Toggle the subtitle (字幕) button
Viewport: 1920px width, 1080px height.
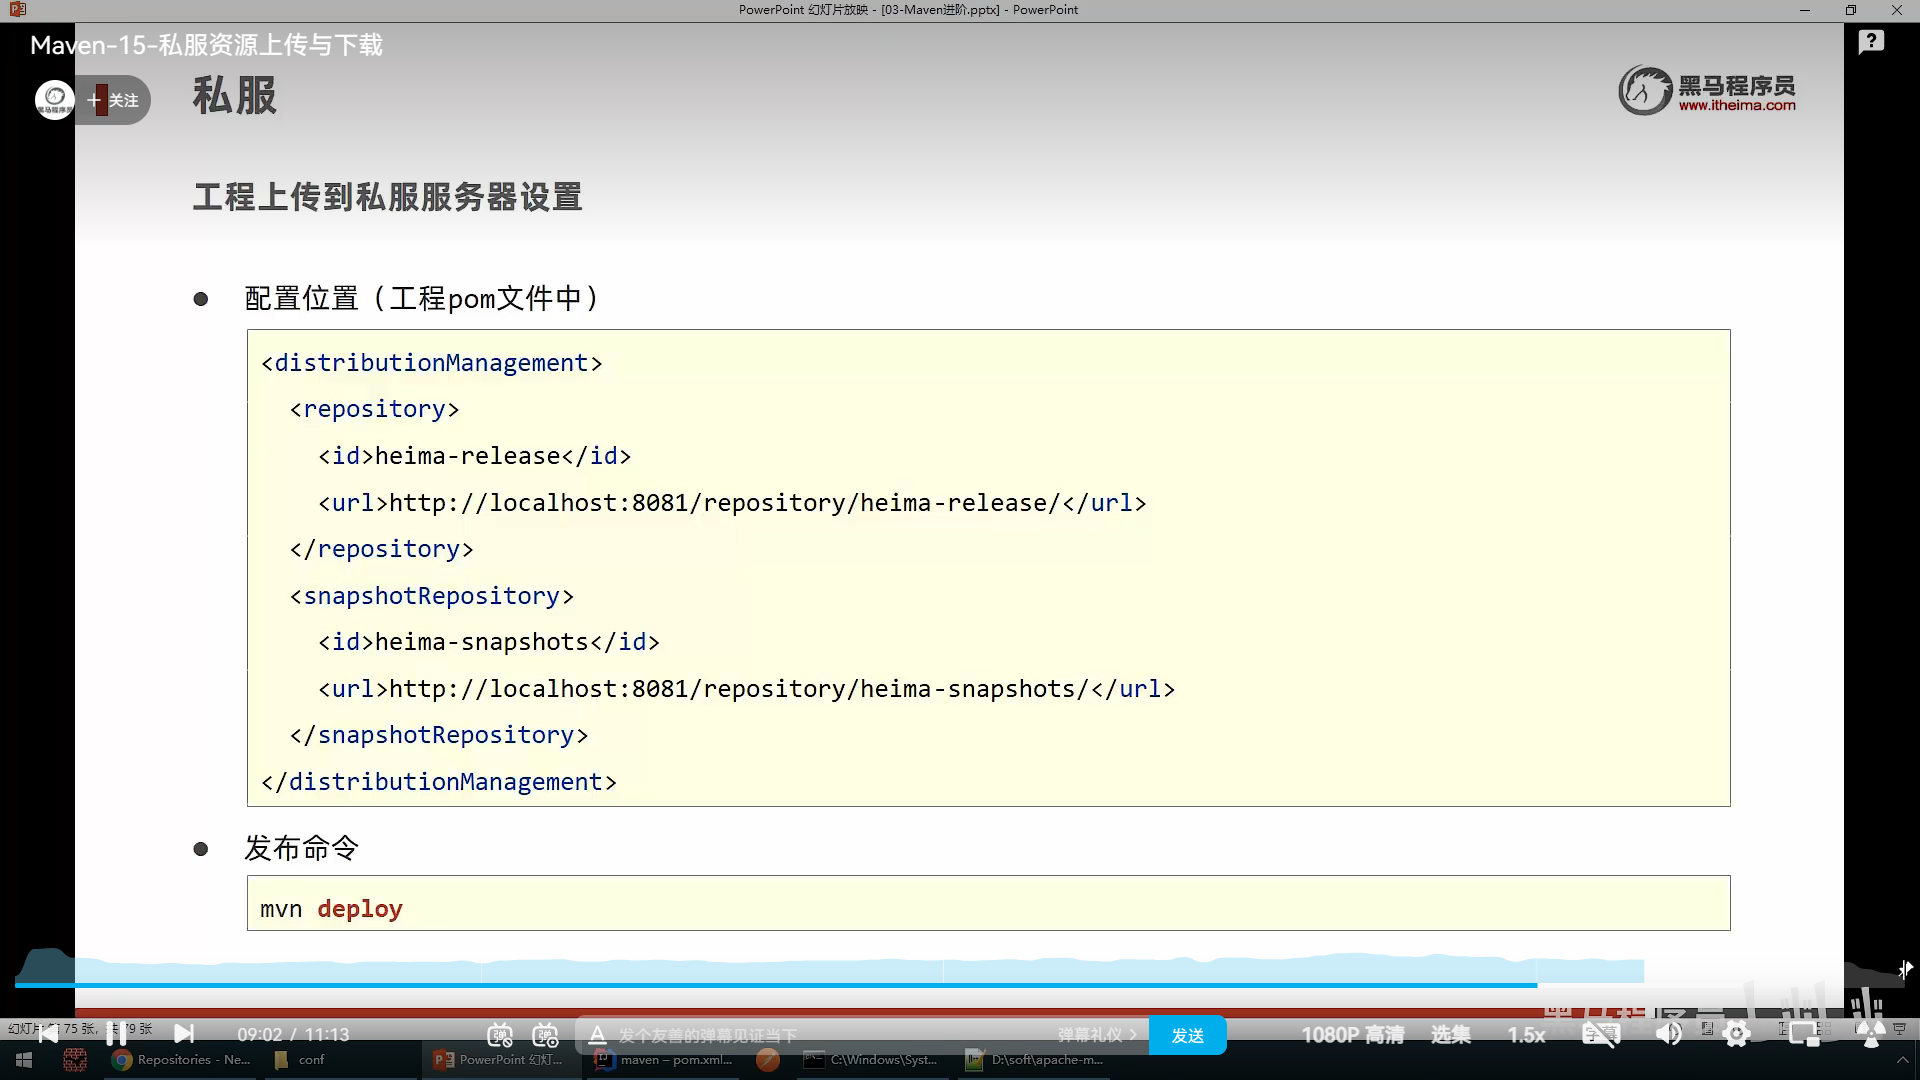(x=1600, y=1035)
